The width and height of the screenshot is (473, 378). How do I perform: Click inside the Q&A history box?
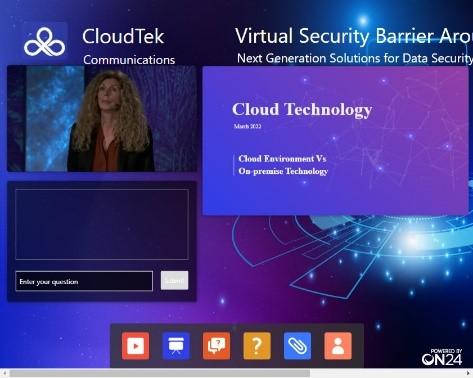pos(102,224)
